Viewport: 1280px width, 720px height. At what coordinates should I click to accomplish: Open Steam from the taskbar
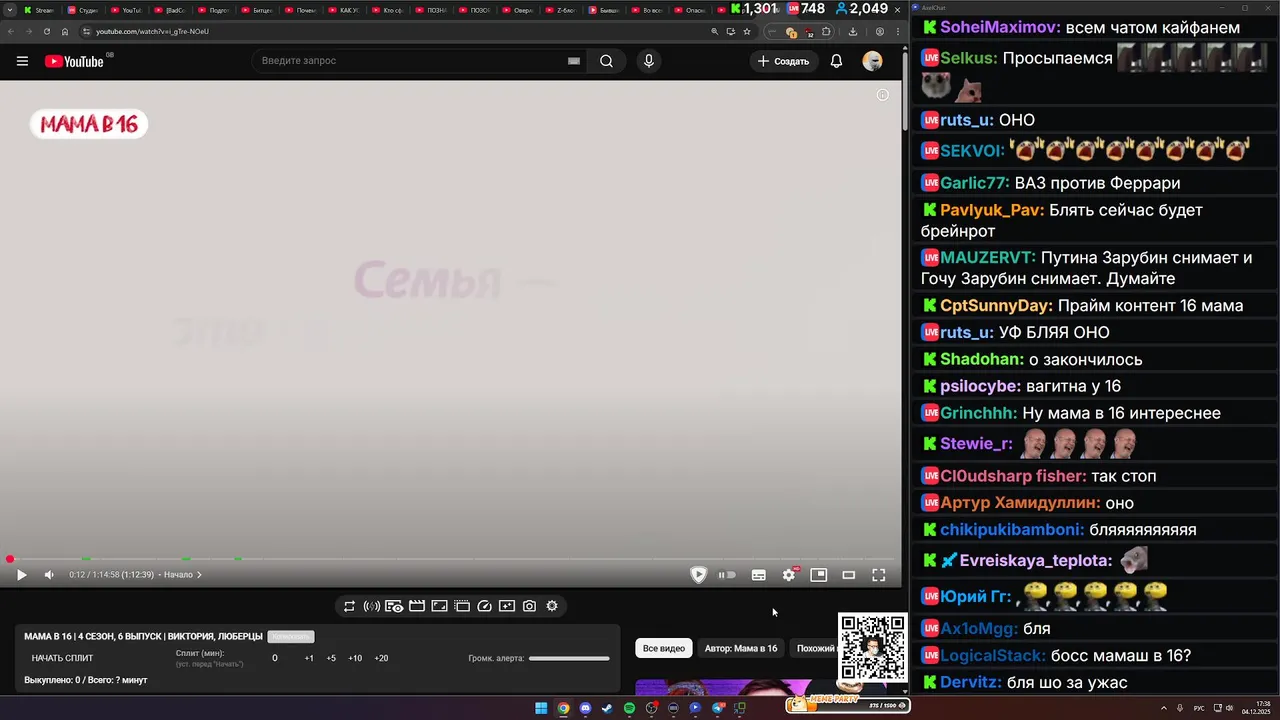(x=607, y=708)
